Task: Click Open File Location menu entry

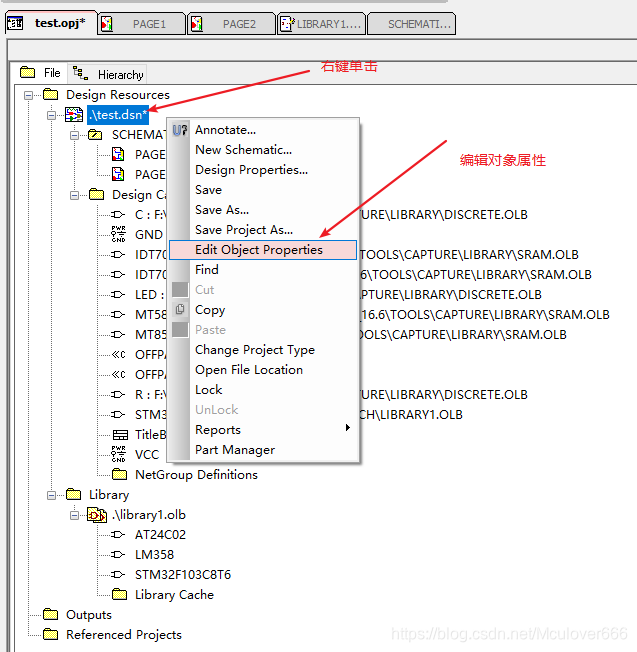Action: click(248, 370)
